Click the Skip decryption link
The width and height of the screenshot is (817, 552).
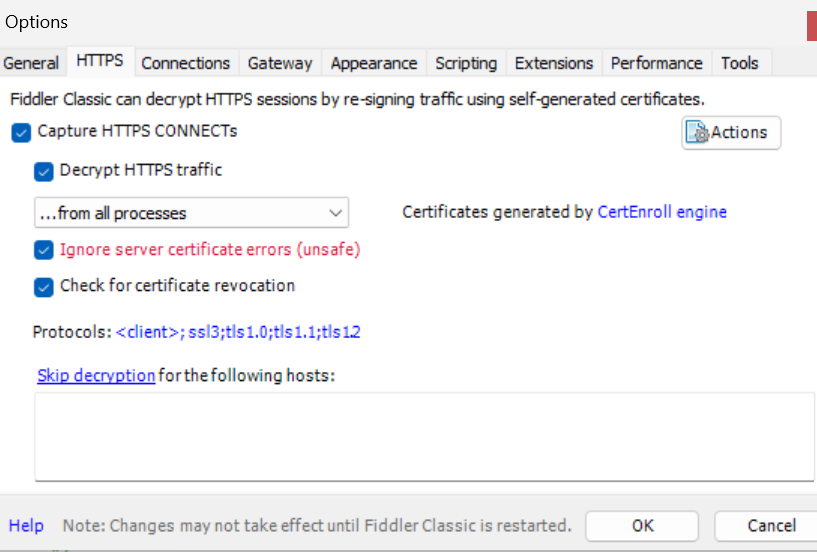pyautogui.click(x=96, y=375)
